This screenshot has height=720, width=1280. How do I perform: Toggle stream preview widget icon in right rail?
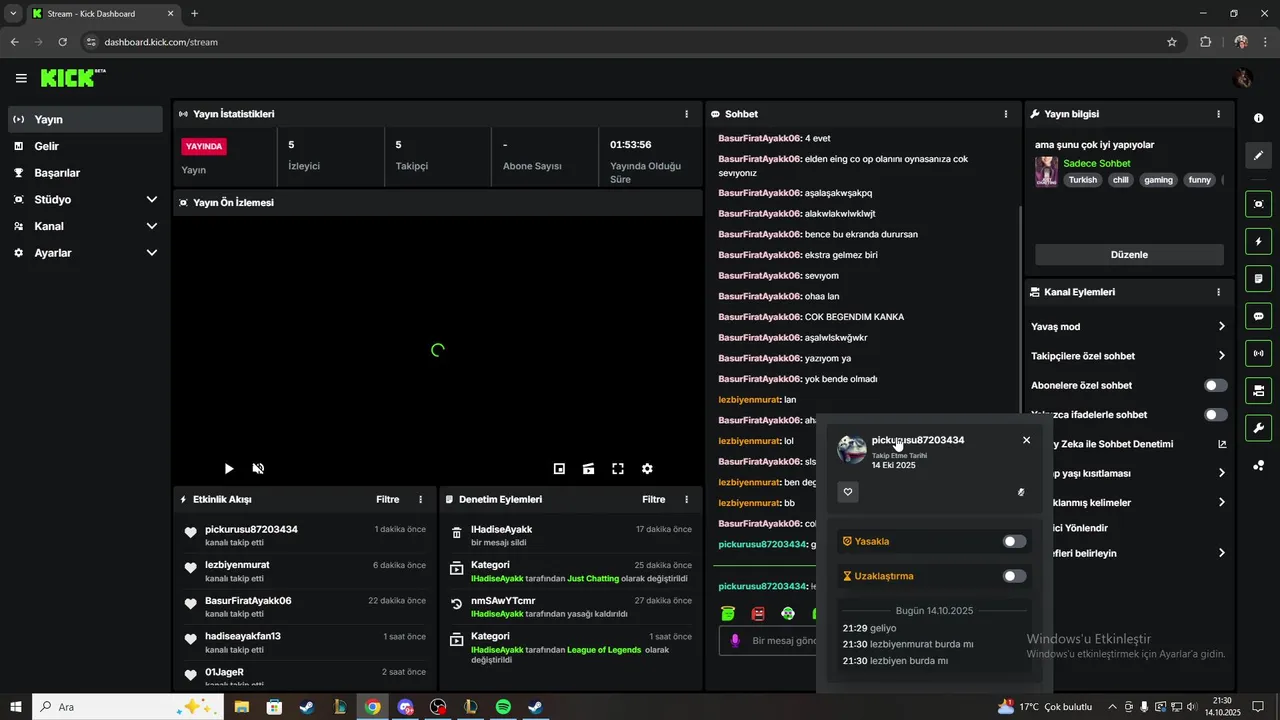1258,204
